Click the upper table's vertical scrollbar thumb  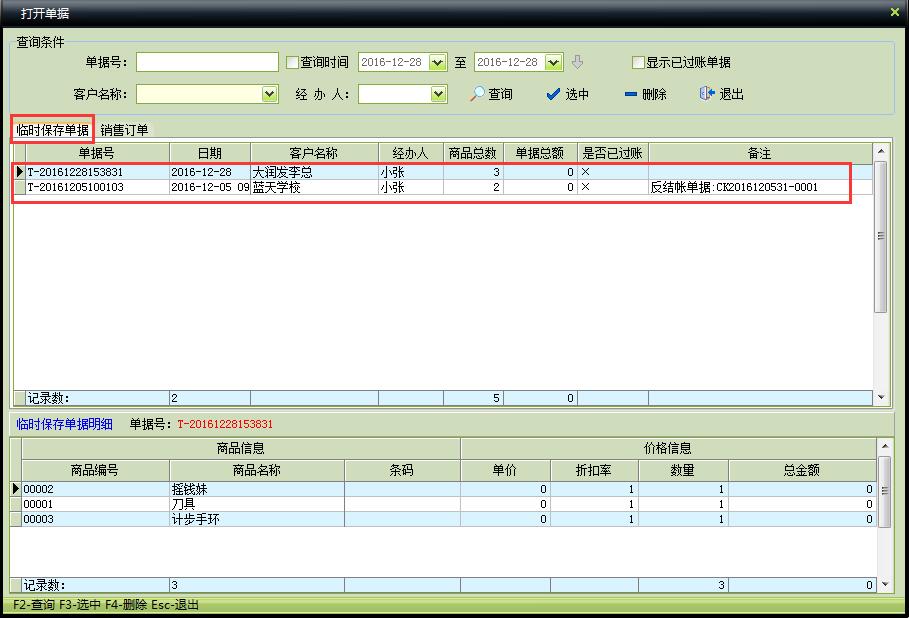coord(881,237)
